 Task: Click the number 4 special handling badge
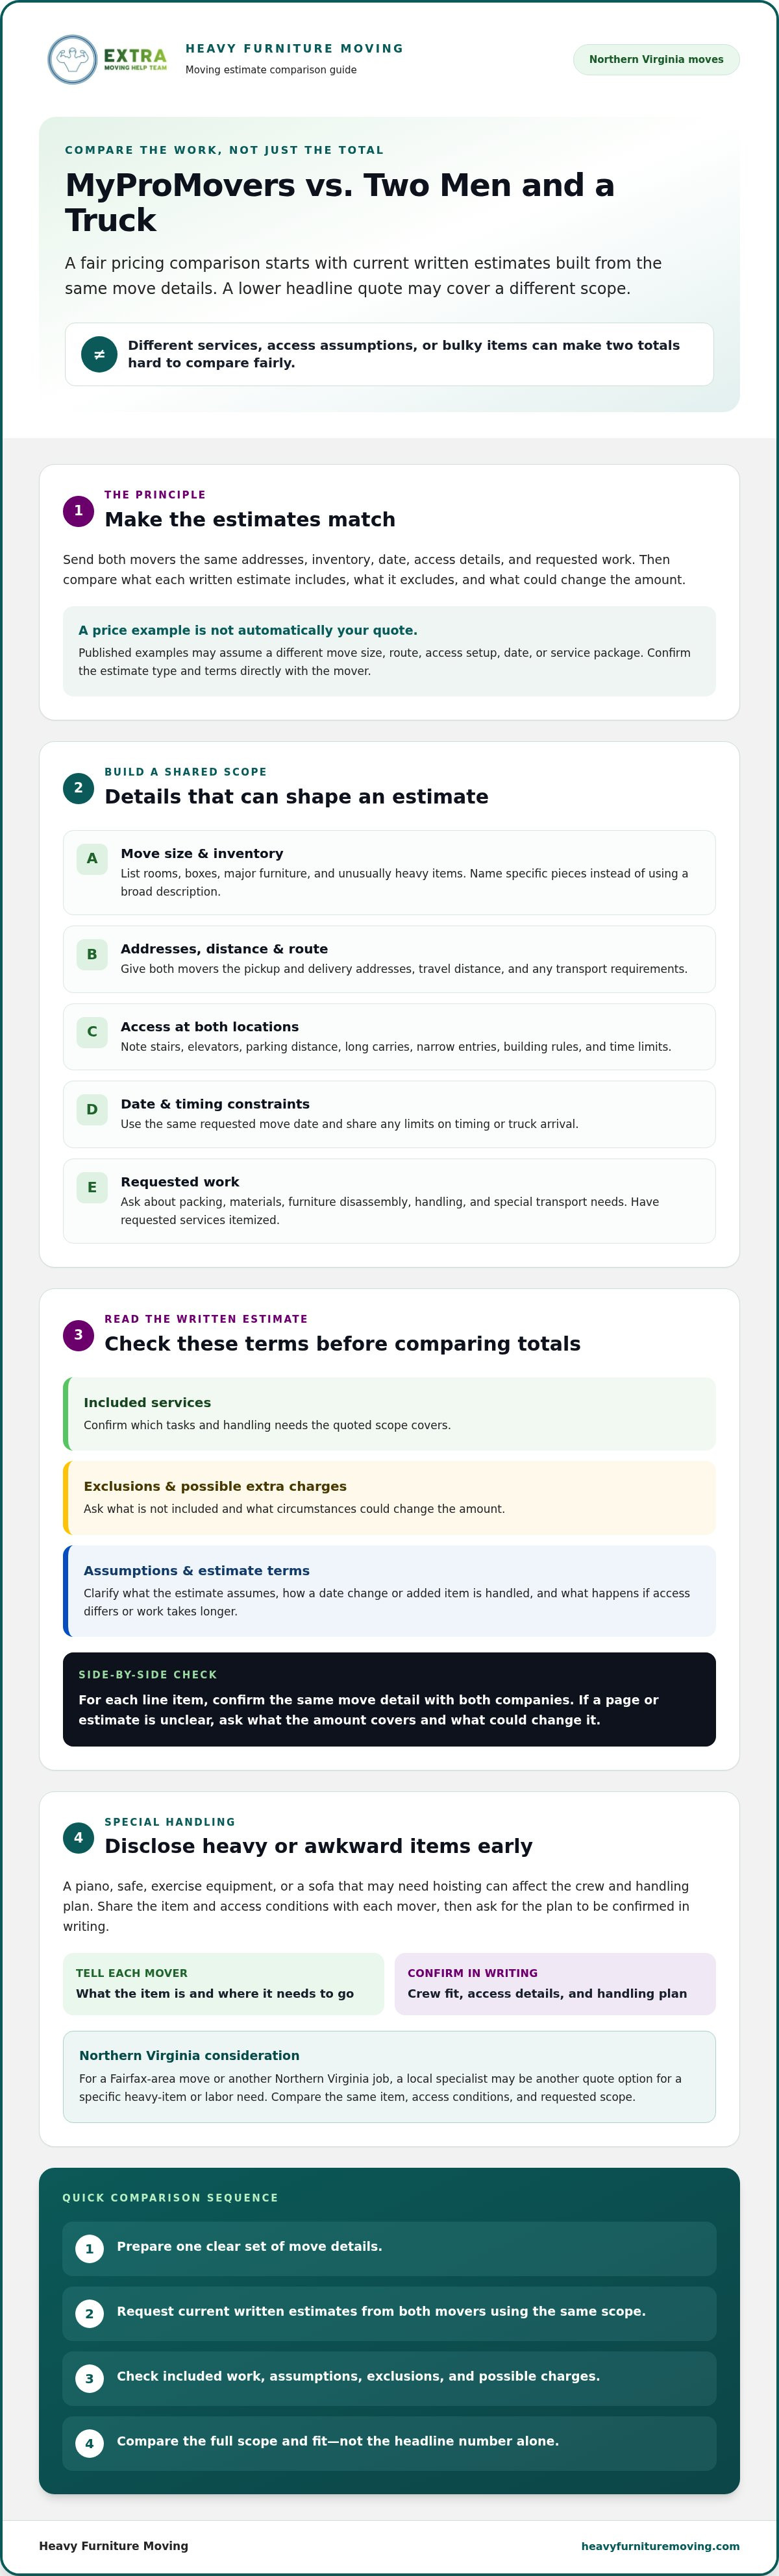click(x=78, y=1837)
